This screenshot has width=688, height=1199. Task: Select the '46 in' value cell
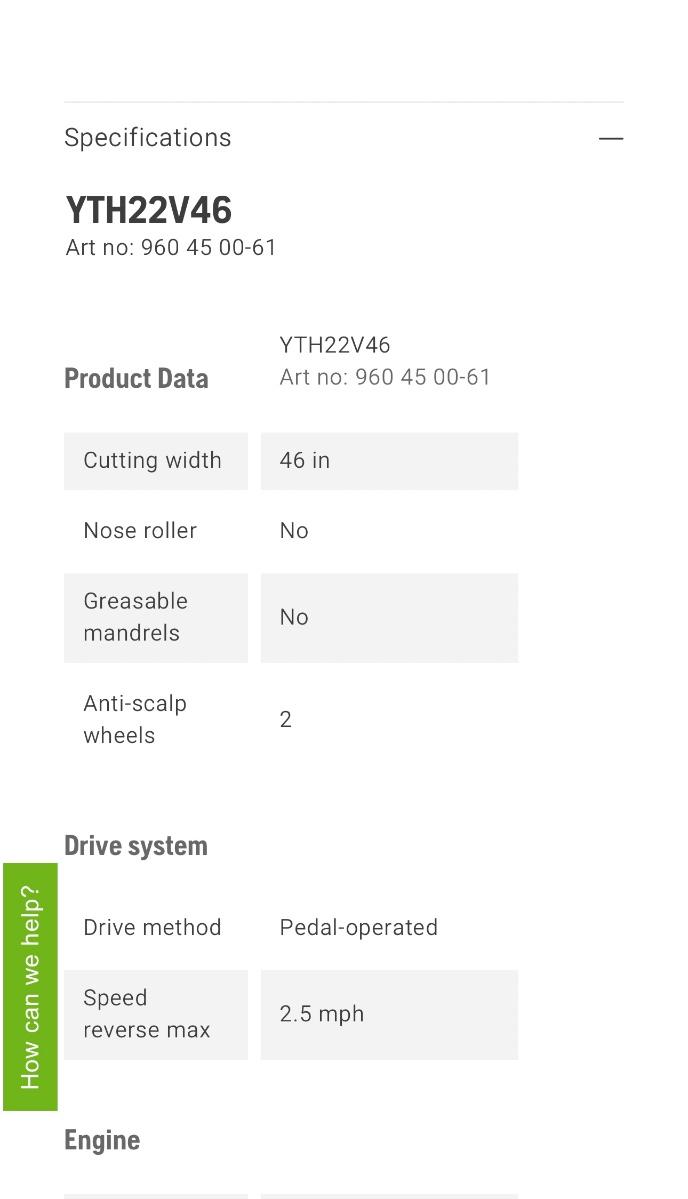tap(388, 461)
